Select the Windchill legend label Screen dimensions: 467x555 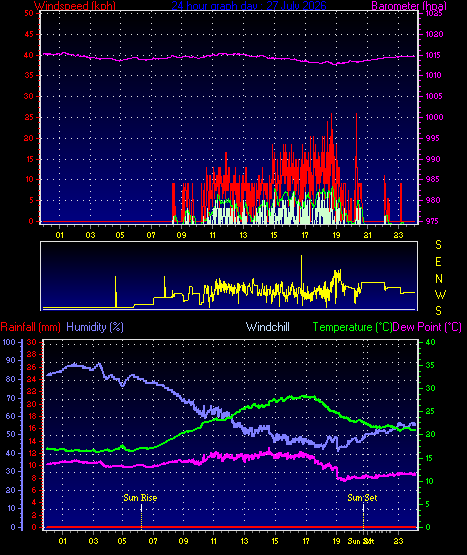tap(268, 327)
